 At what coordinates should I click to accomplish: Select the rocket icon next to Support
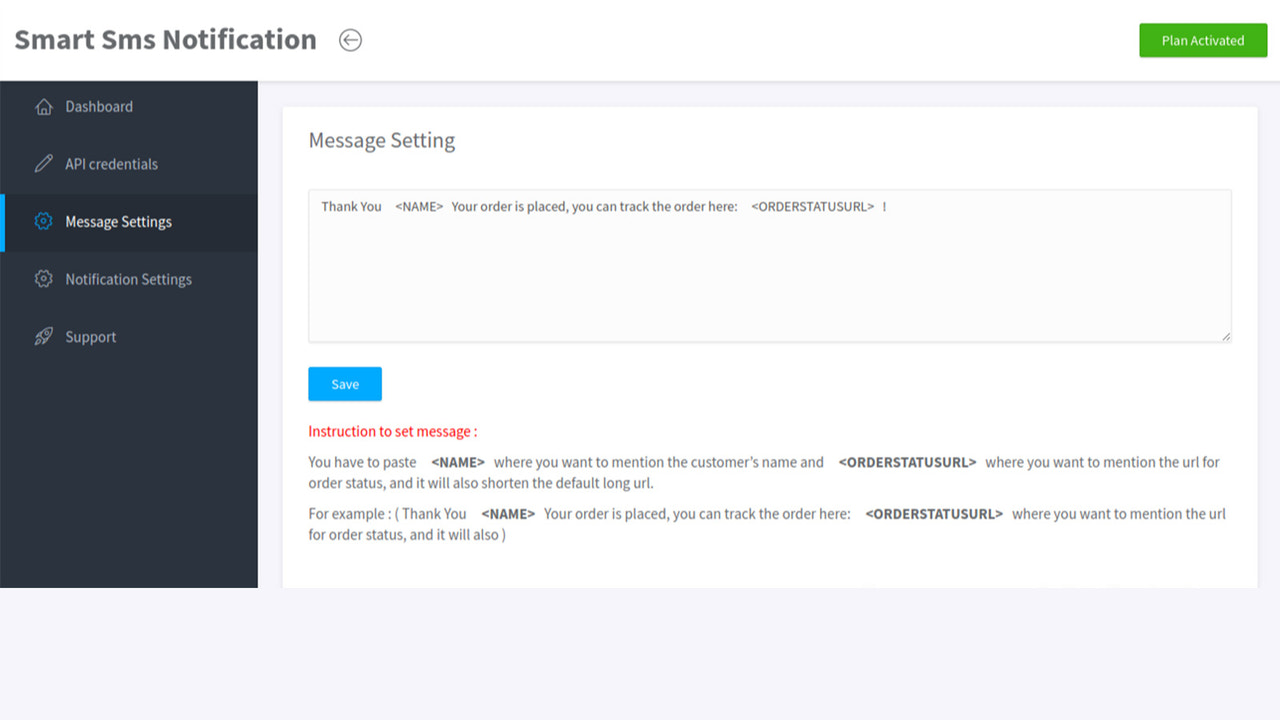click(x=43, y=337)
